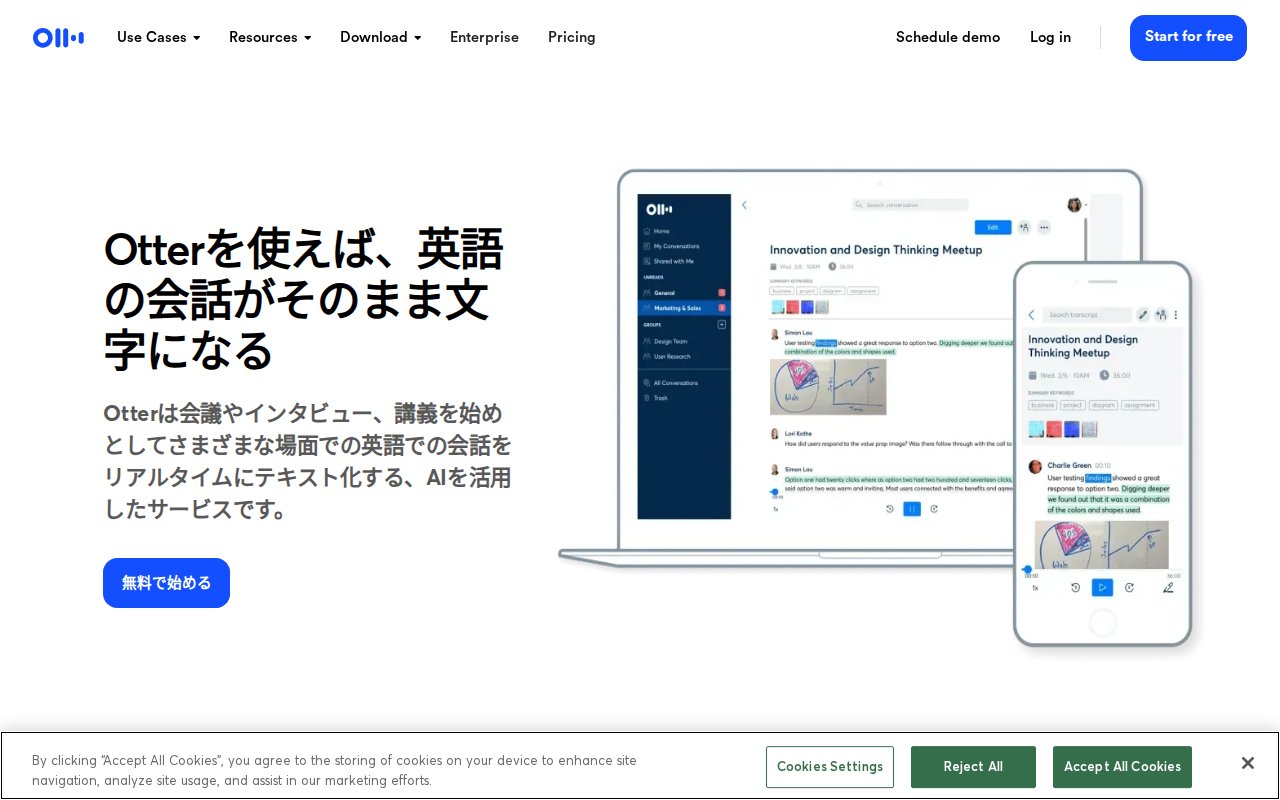Screen dimensions: 1280x800
Task: Click the pause icon in laptop mockup
Action: coord(912,509)
